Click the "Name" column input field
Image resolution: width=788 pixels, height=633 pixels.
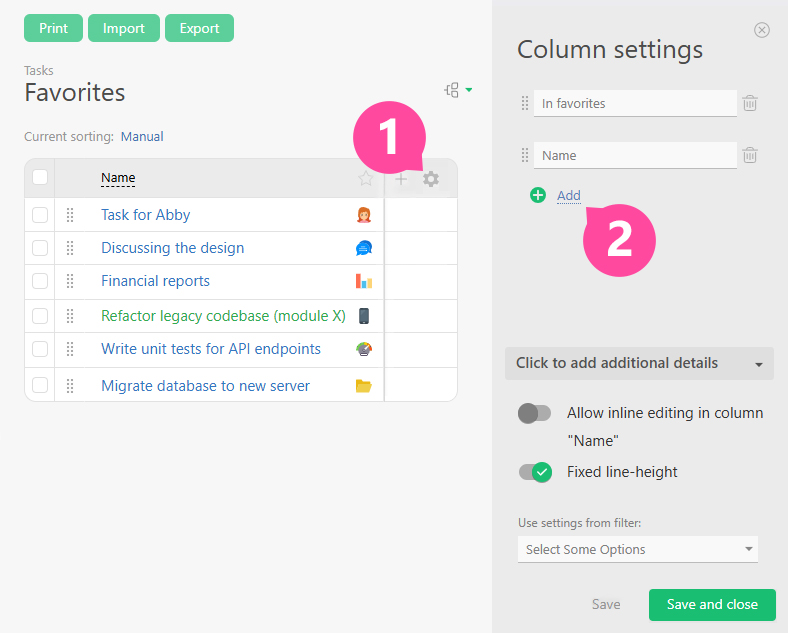click(x=635, y=155)
